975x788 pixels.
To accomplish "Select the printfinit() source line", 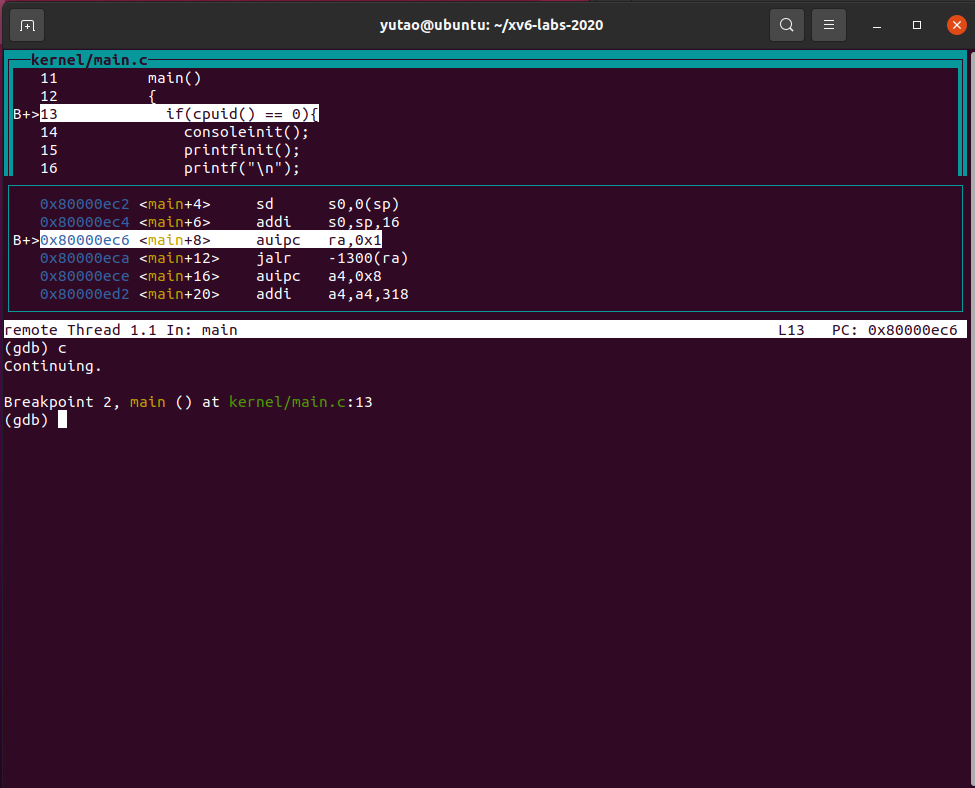I will tap(241, 150).
